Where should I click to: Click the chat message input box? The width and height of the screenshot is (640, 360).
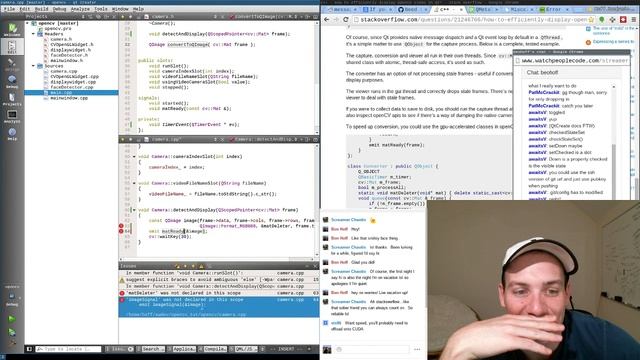pyautogui.click(x=371, y=349)
